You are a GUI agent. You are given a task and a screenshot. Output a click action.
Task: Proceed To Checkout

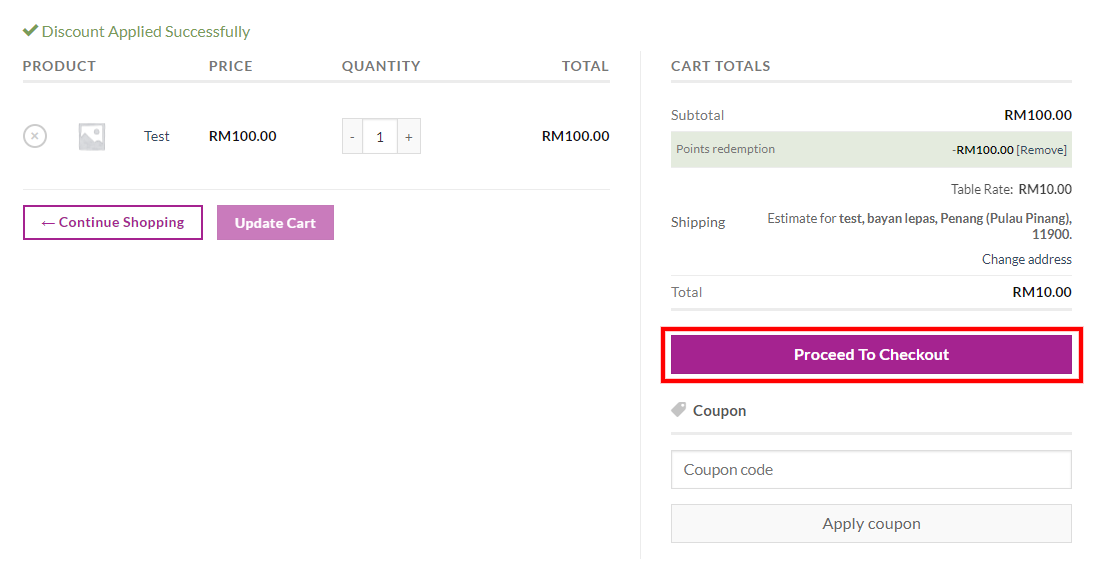[871, 355]
